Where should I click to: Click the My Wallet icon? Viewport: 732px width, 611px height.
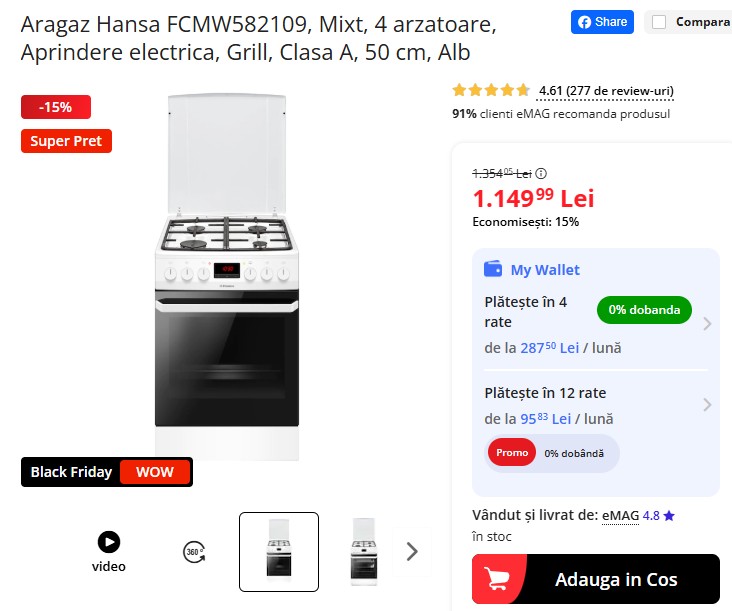coord(493,269)
